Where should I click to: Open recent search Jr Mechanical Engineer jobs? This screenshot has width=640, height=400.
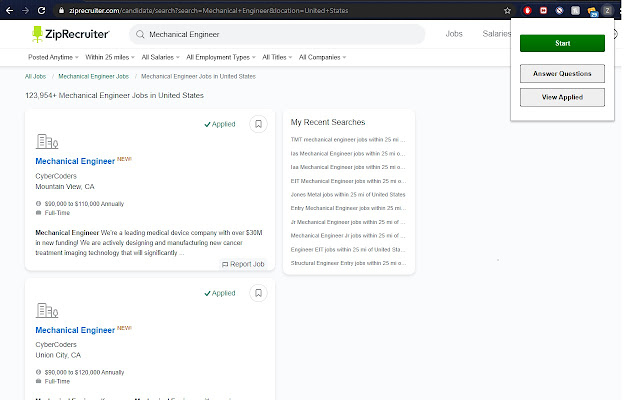tap(348, 222)
